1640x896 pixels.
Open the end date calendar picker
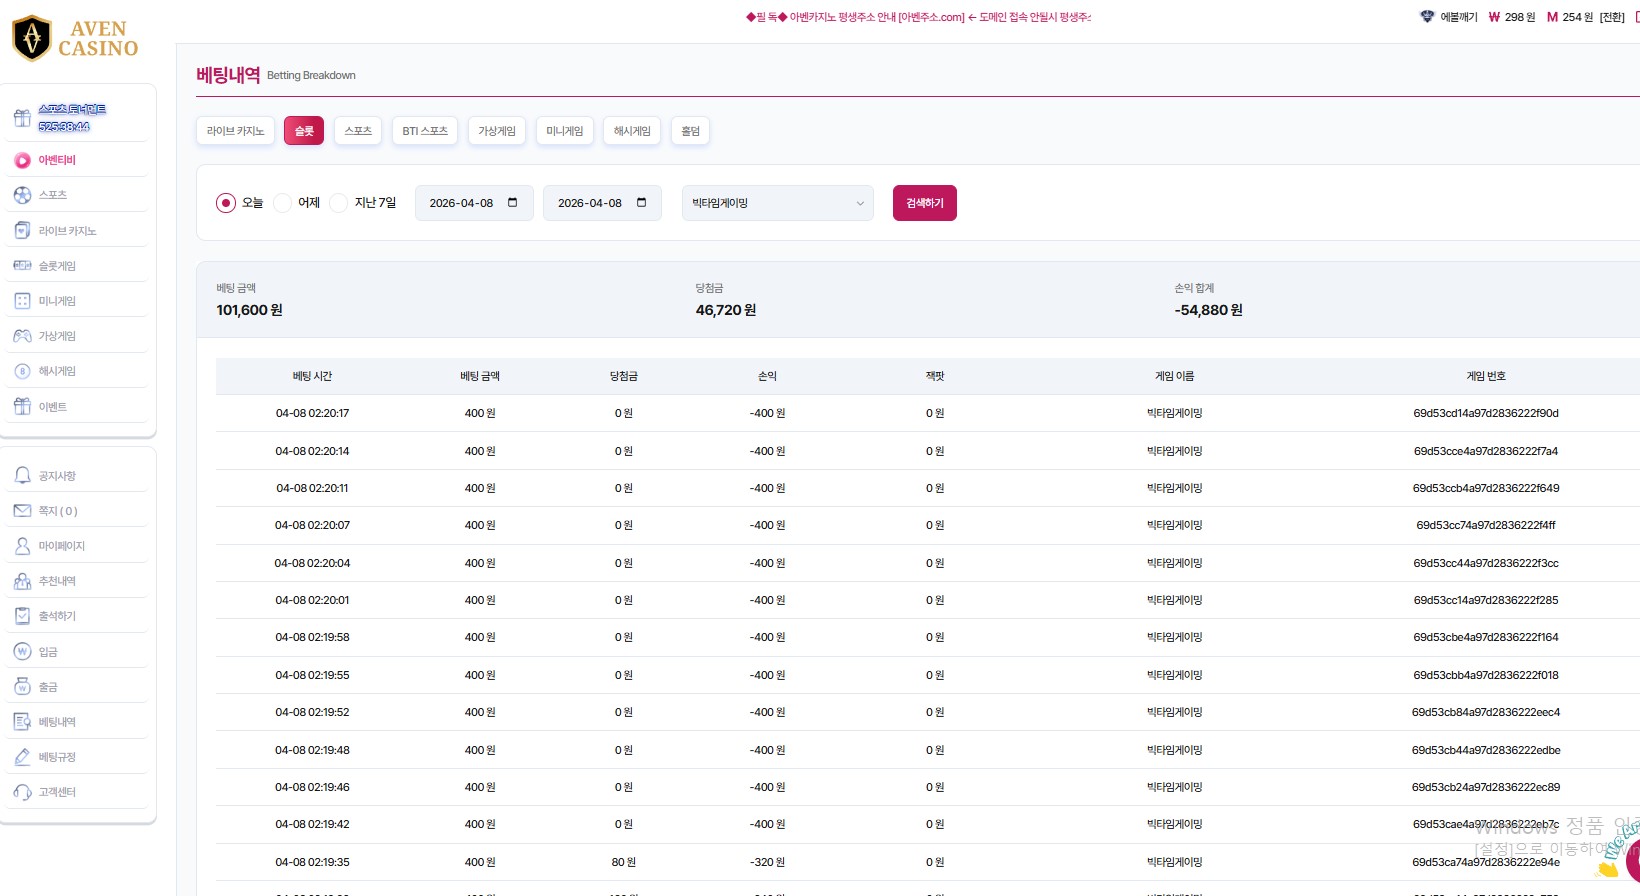point(642,203)
